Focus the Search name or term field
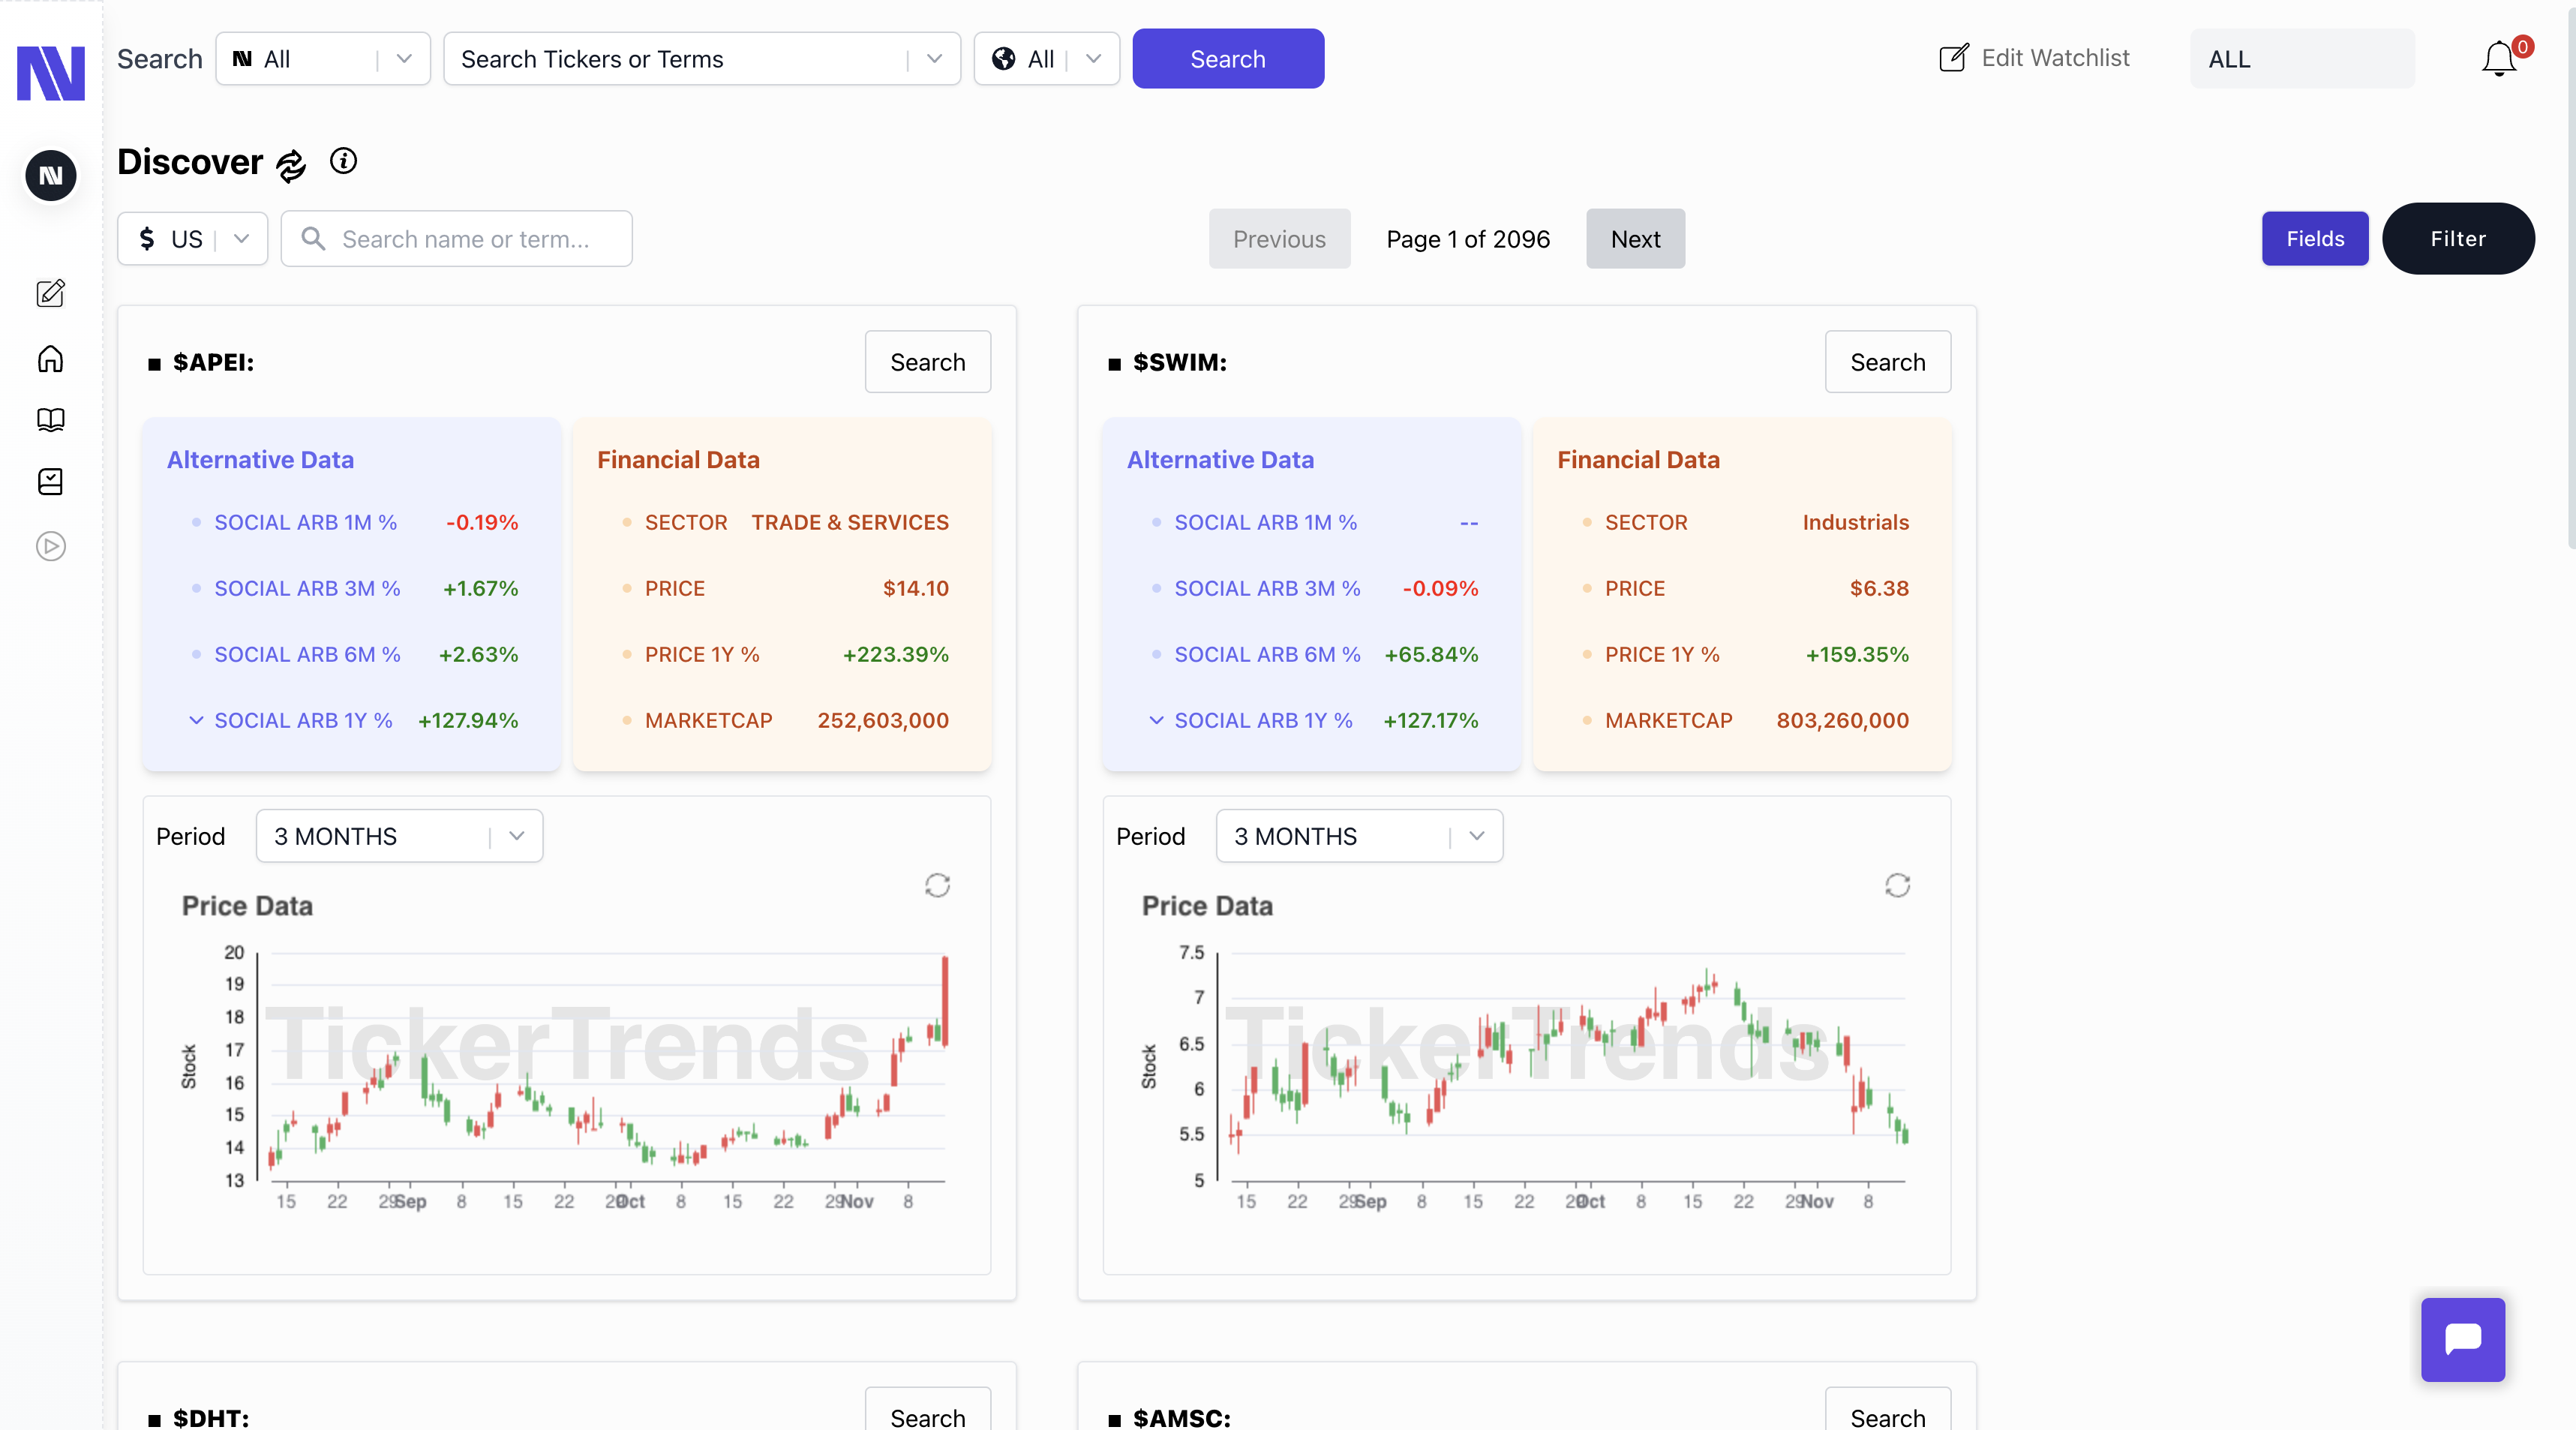The image size is (2576, 1430). 456,238
